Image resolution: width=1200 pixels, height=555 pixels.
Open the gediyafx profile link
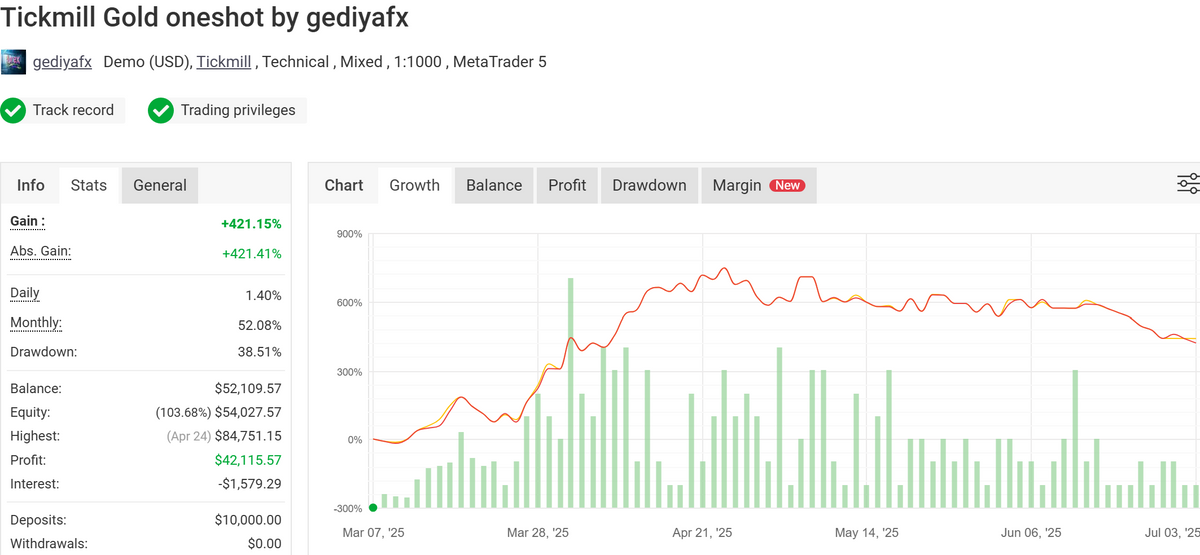coord(62,62)
